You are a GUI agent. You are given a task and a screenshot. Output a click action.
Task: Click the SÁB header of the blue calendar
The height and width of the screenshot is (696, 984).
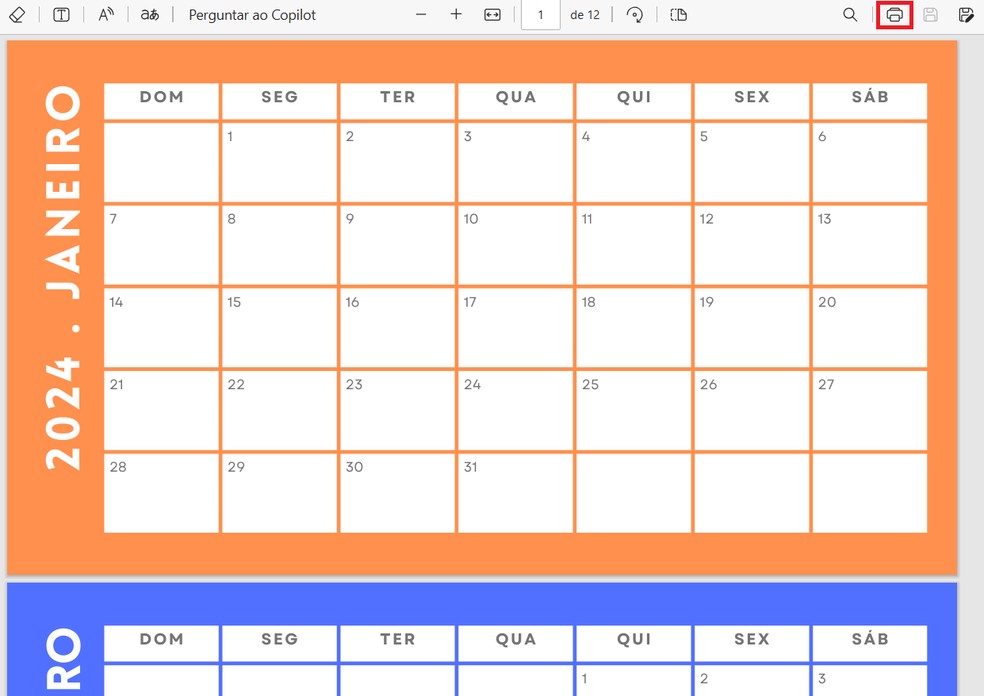click(869, 640)
